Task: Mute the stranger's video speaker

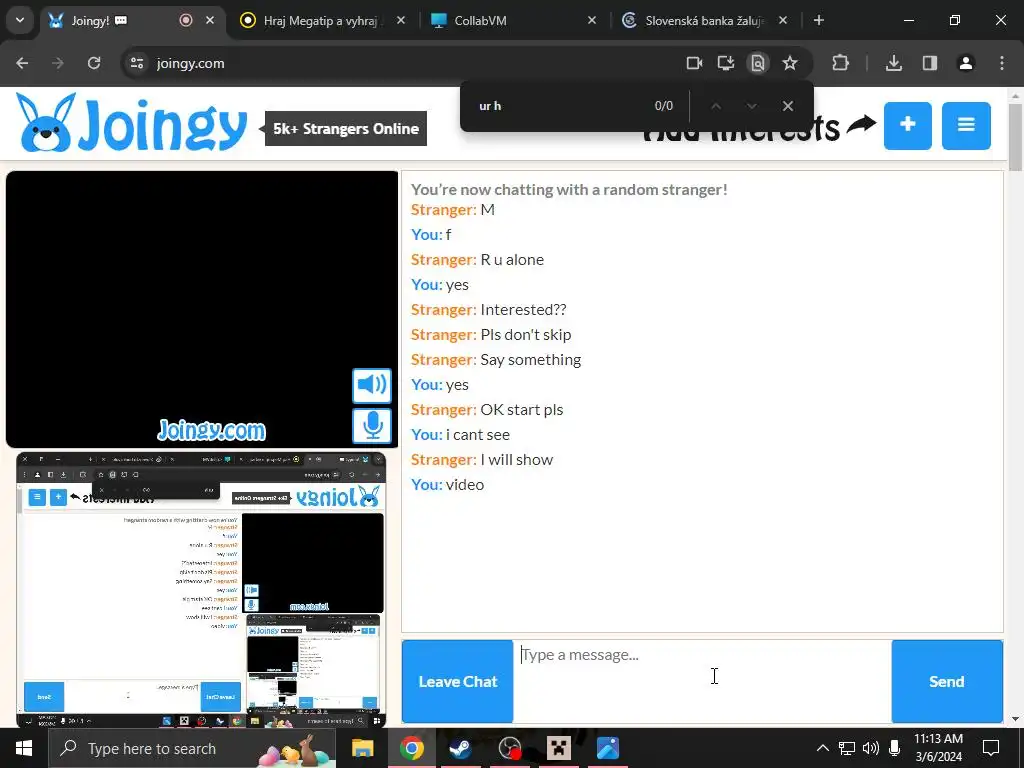Action: [372, 385]
